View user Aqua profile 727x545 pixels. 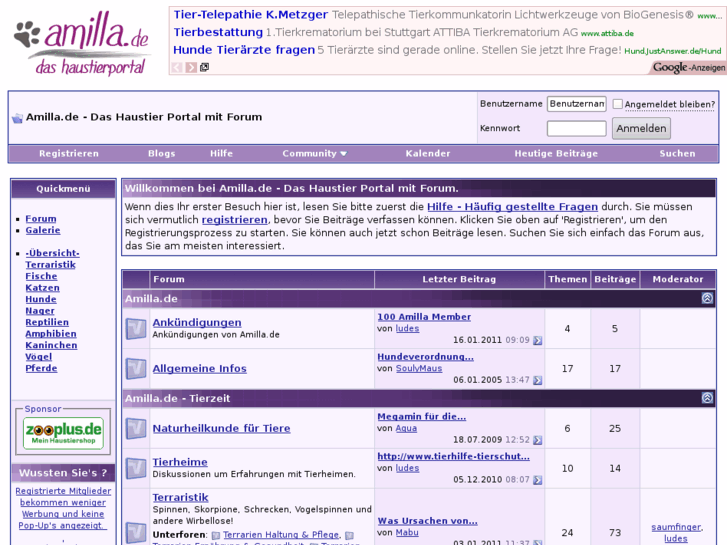406,428
